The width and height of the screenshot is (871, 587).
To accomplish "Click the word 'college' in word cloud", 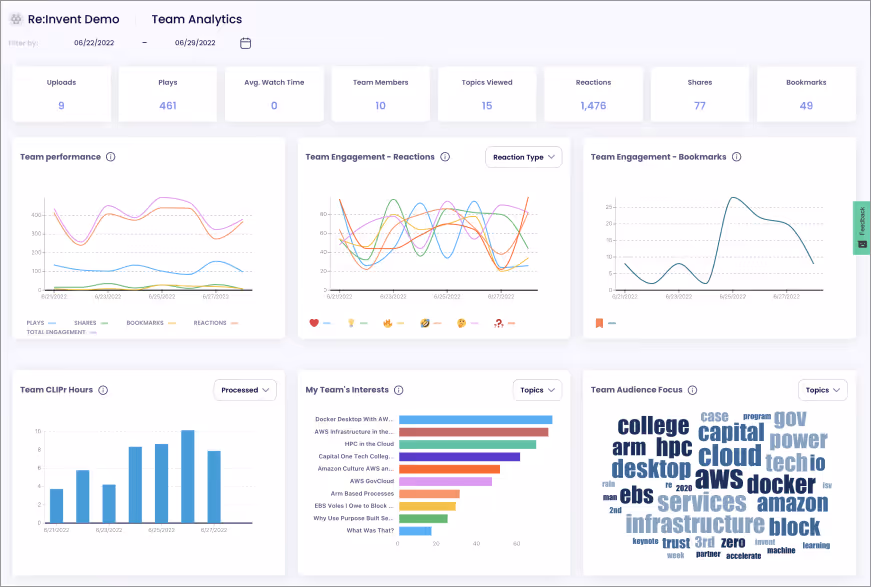I will (653, 427).
